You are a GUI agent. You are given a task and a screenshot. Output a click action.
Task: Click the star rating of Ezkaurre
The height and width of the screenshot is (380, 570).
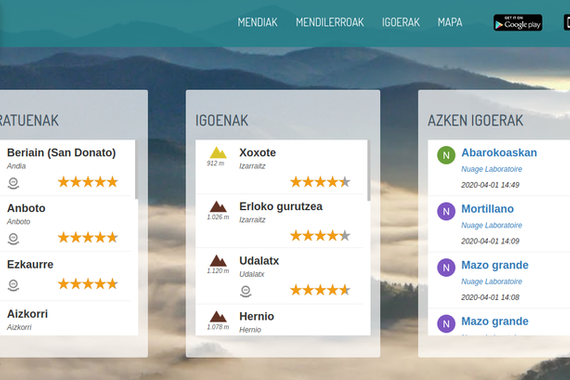point(88,284)
